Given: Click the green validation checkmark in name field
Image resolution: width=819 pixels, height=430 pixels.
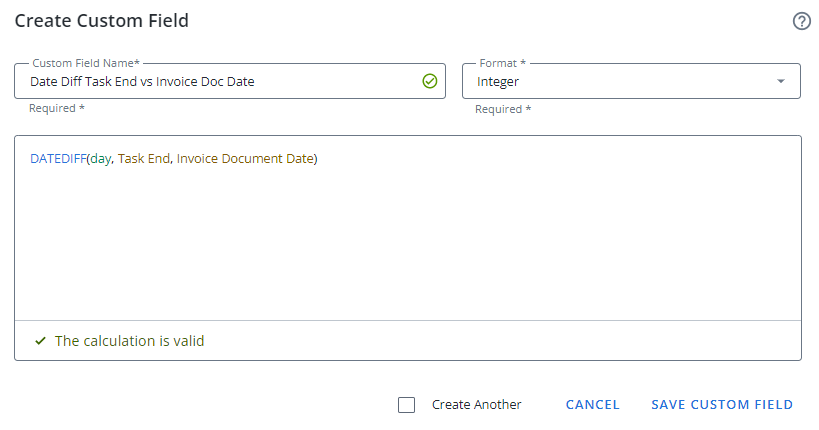Looking at the screenshot, I should (x=430, y=82).
